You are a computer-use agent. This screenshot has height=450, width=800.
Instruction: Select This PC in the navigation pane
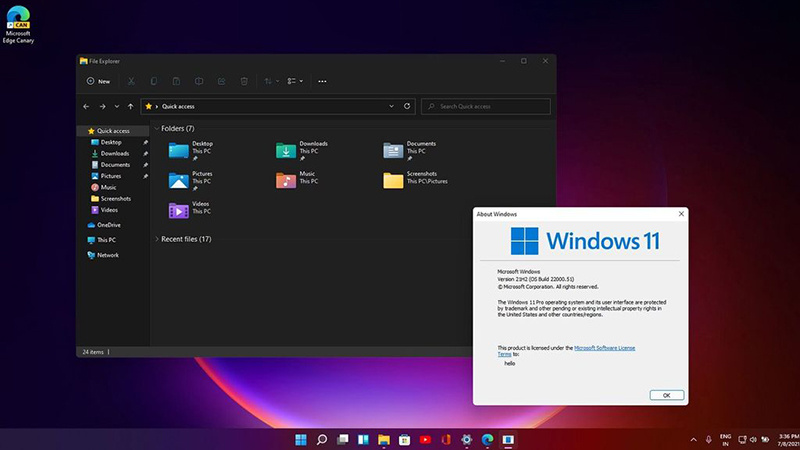pos(106,240)
